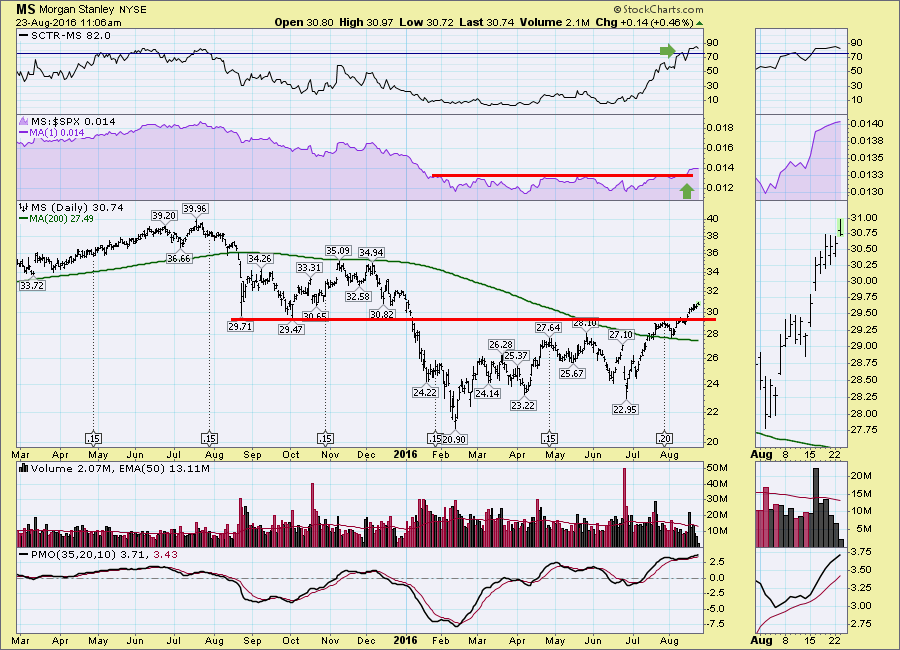Click the NYSE exchange label

(133, 10)
